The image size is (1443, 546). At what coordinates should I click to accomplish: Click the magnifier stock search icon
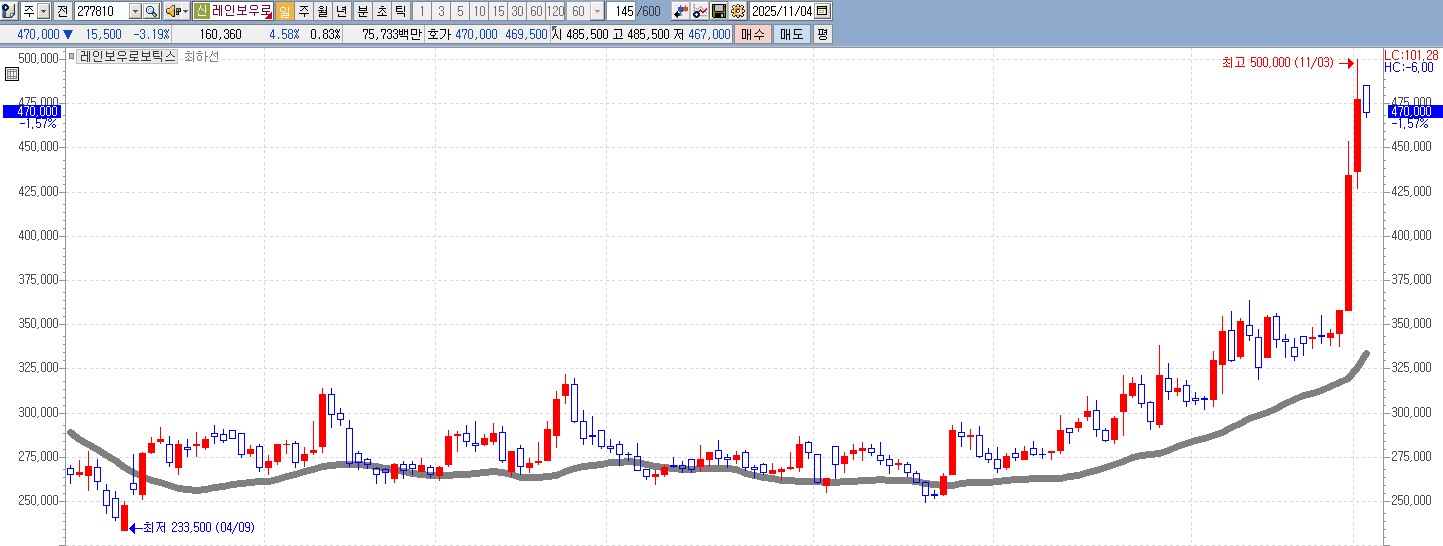coord(151,11)
